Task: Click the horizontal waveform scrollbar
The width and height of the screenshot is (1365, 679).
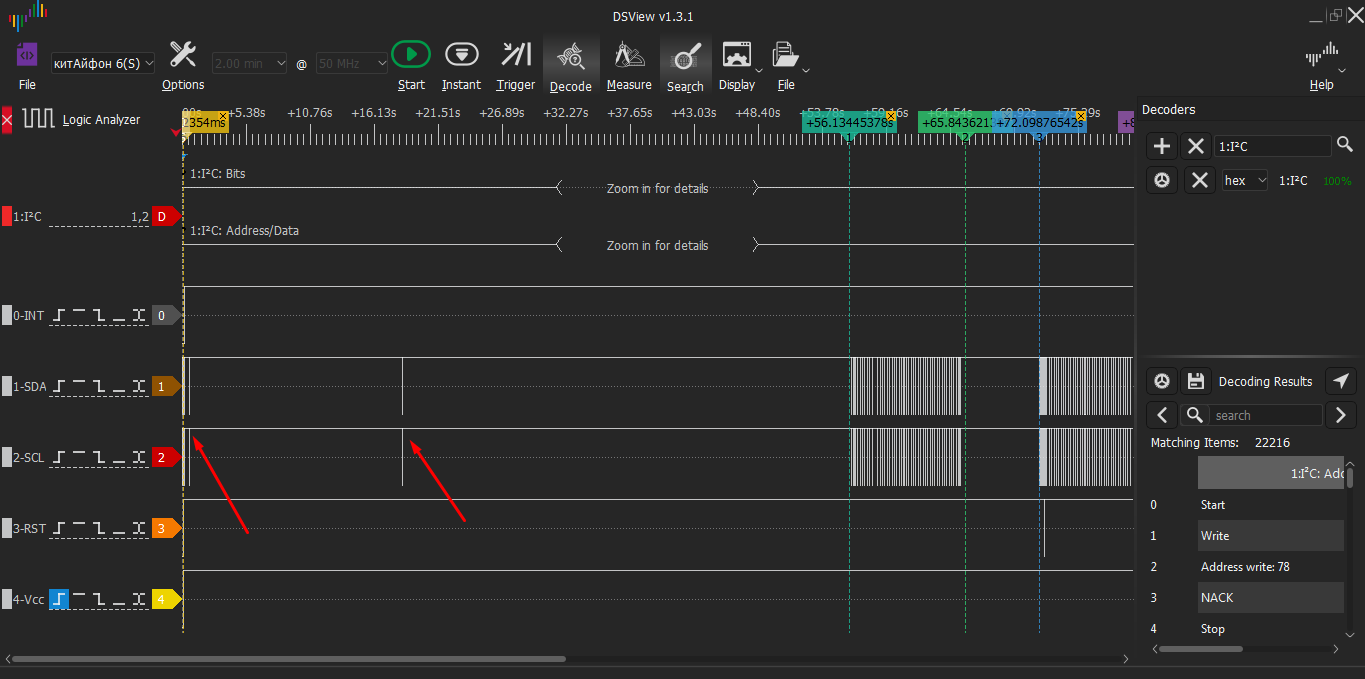Action: coord(289,659)
